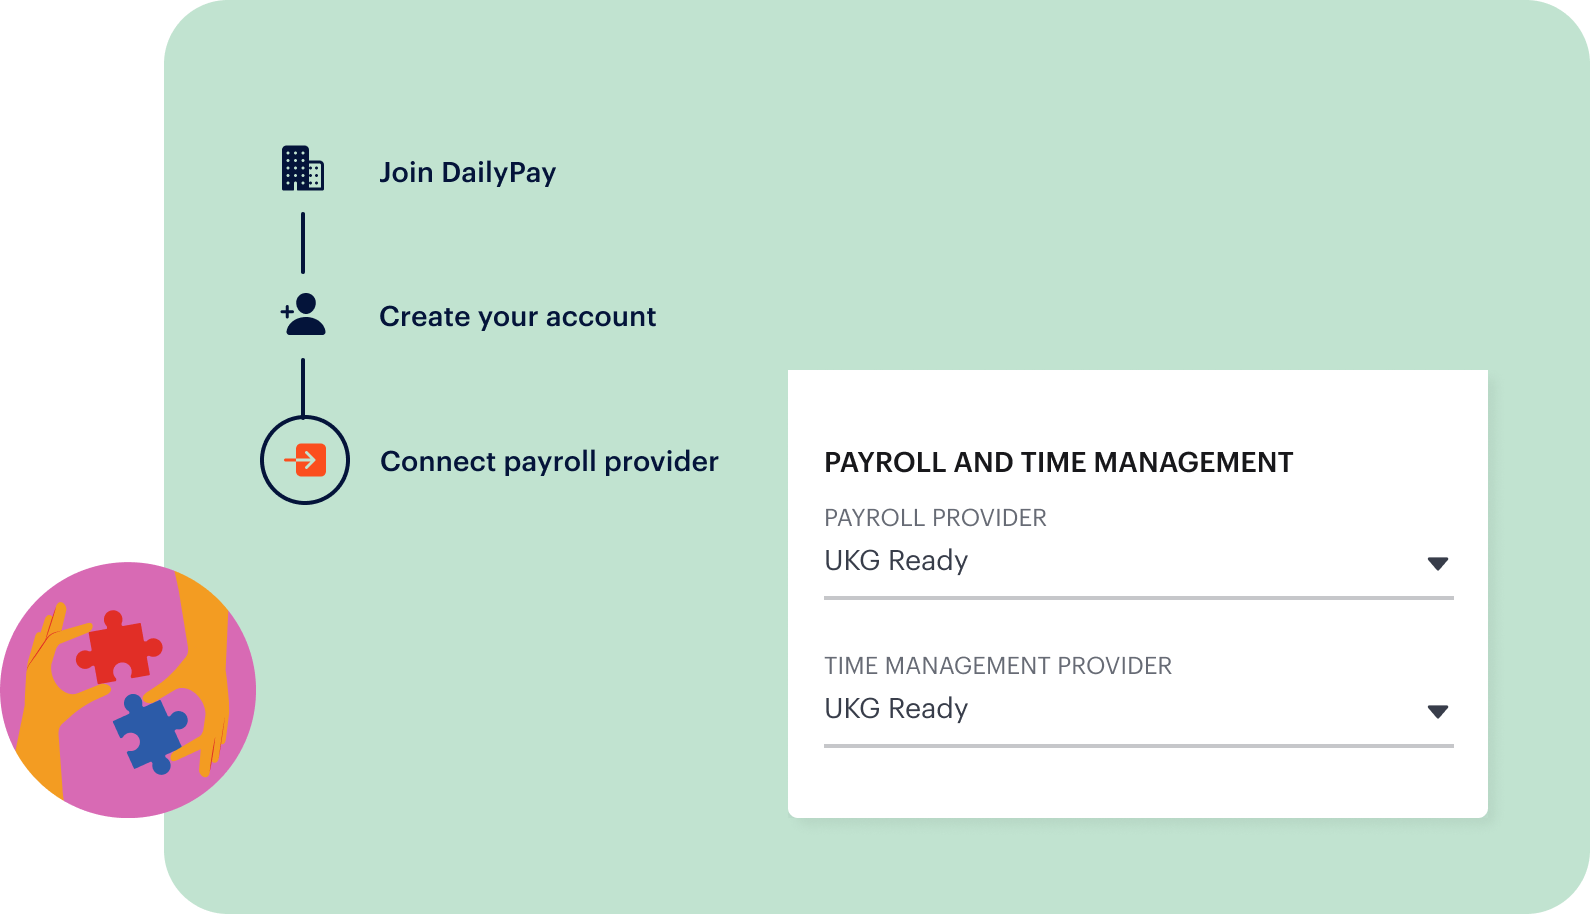Viewport: 1590px width, 914px height.
Task: Click the Payroll Provider field label
Action: click(x=935, y=518)
